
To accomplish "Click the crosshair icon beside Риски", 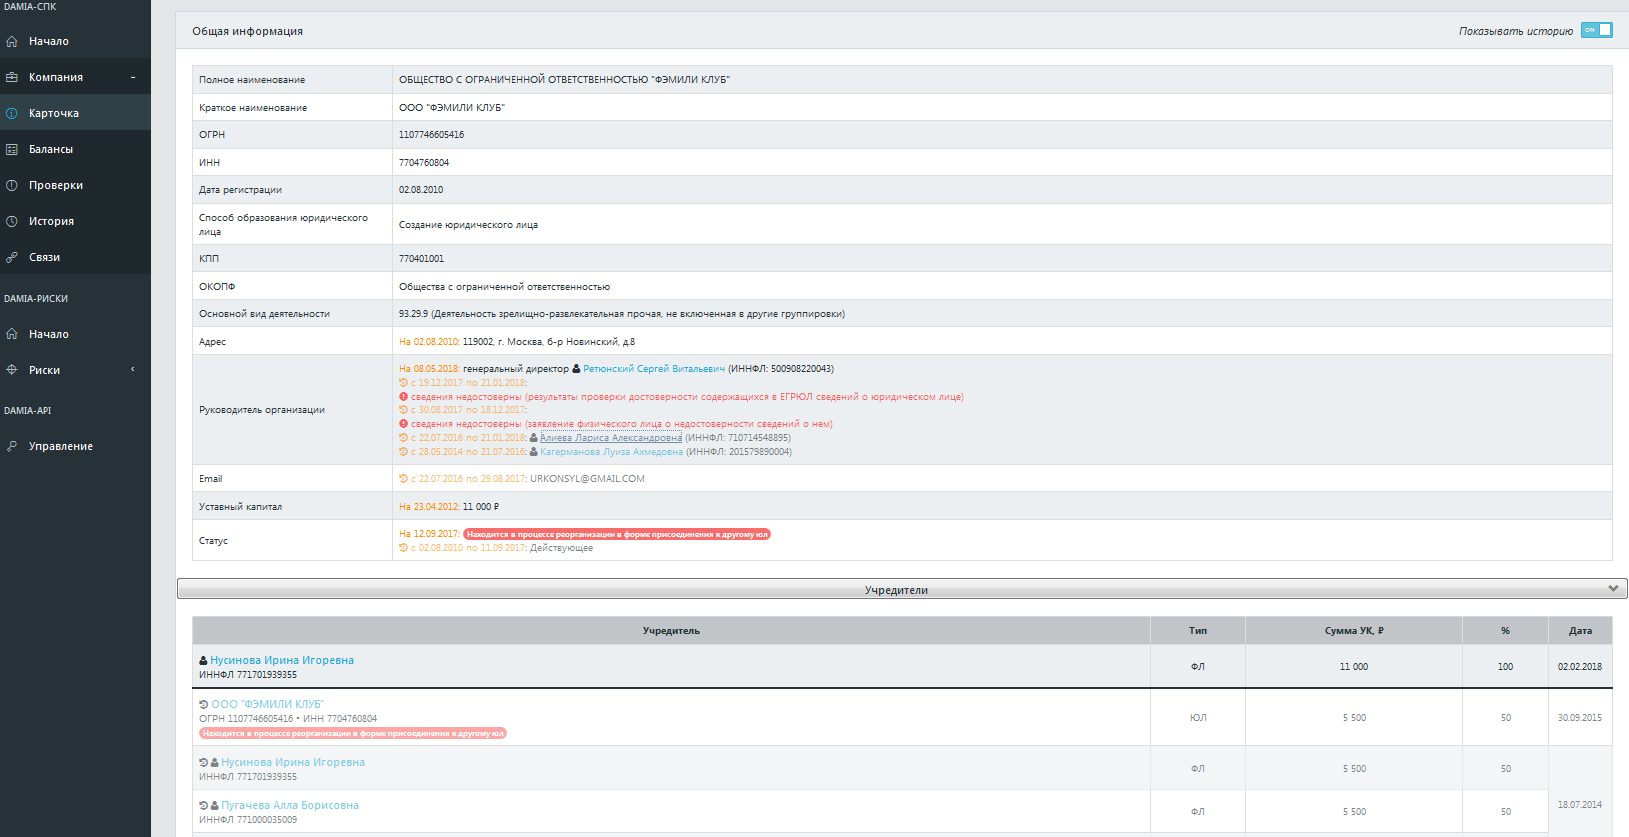I will click(x=12, y=370).
